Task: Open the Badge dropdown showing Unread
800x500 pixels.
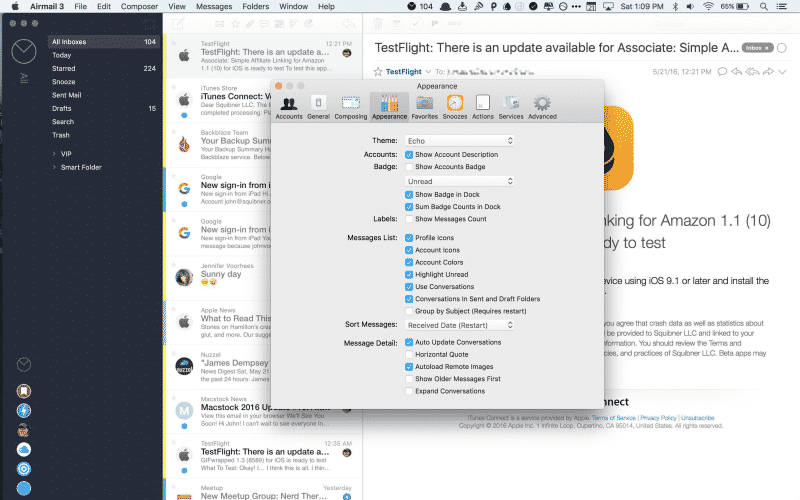Action: click(x=459, y=181)
